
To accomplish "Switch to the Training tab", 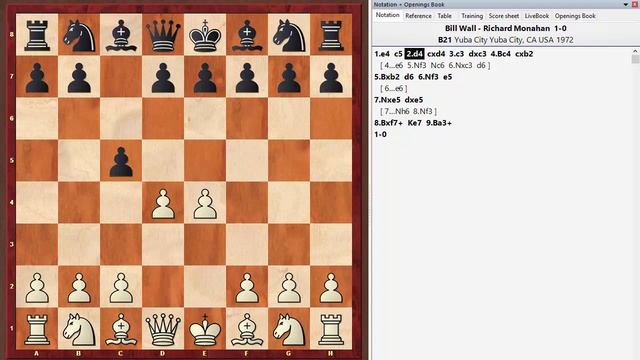I will click(x=472, y=16).
